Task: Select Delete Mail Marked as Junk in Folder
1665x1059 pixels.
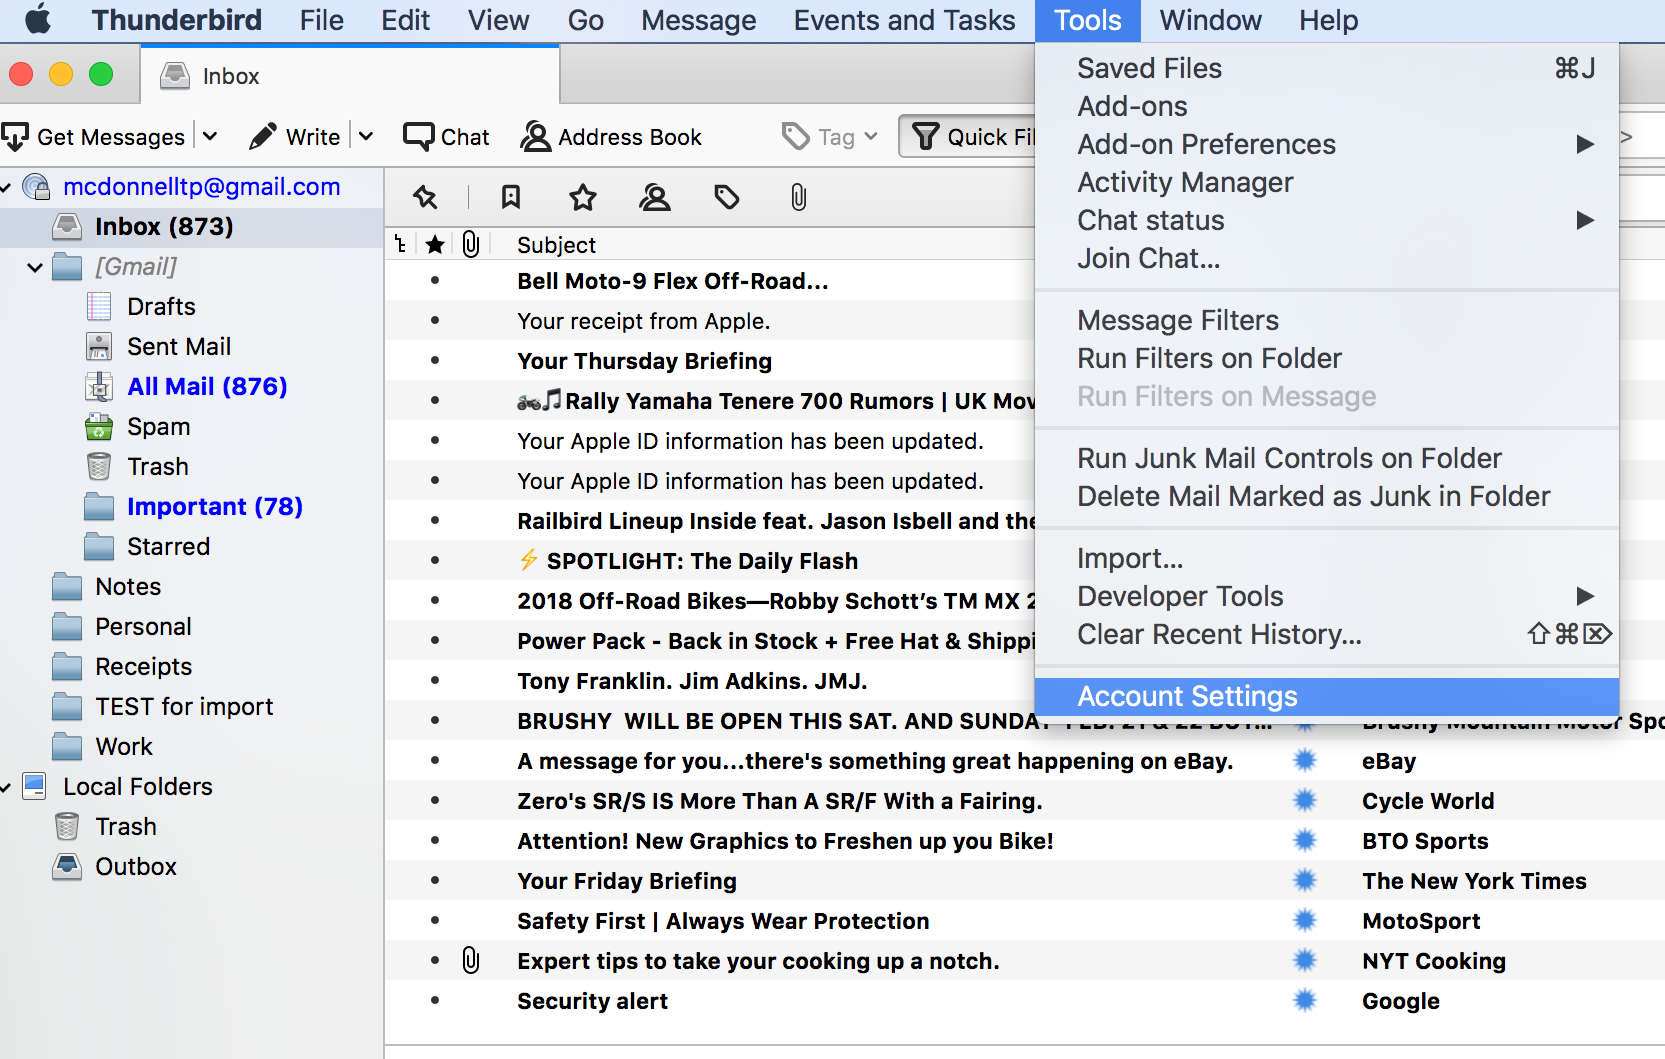Action: point(1327,496)
